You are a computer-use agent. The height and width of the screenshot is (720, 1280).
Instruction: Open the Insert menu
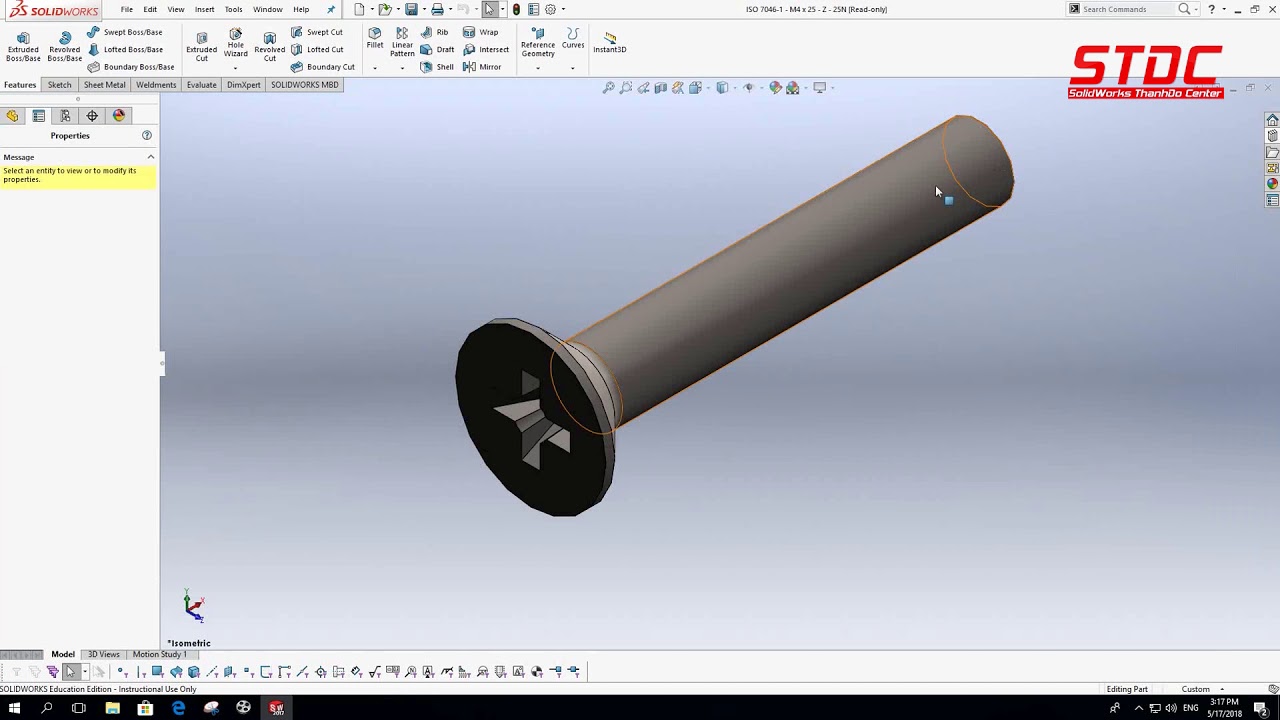click(x=204, y=9)
